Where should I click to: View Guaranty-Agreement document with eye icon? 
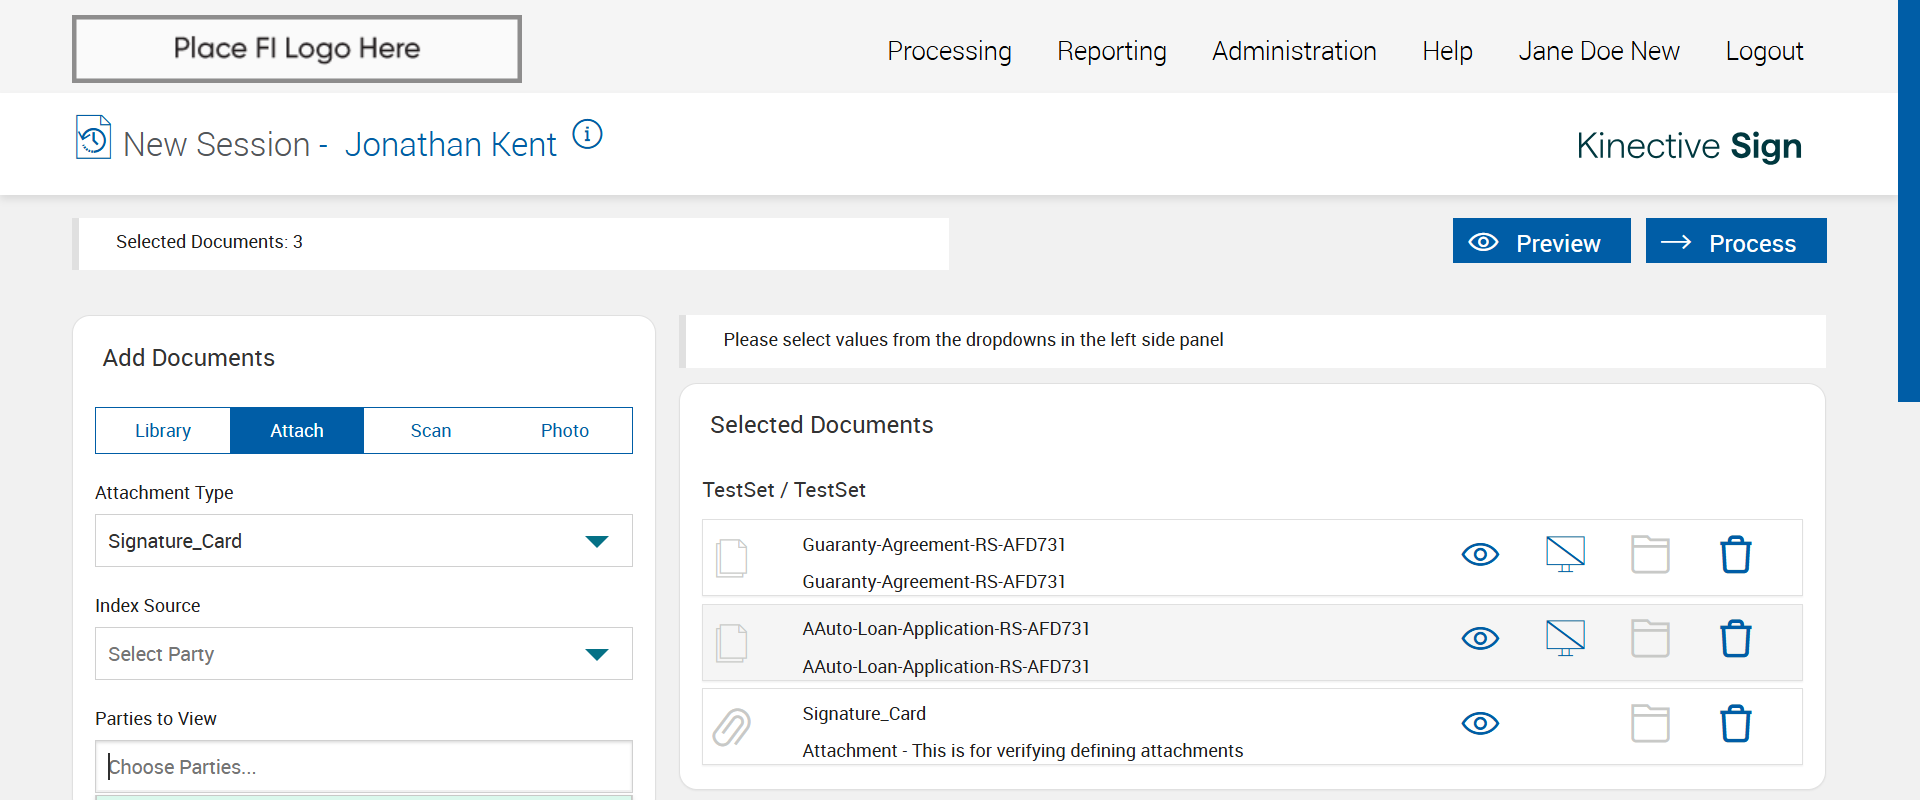1480,555
